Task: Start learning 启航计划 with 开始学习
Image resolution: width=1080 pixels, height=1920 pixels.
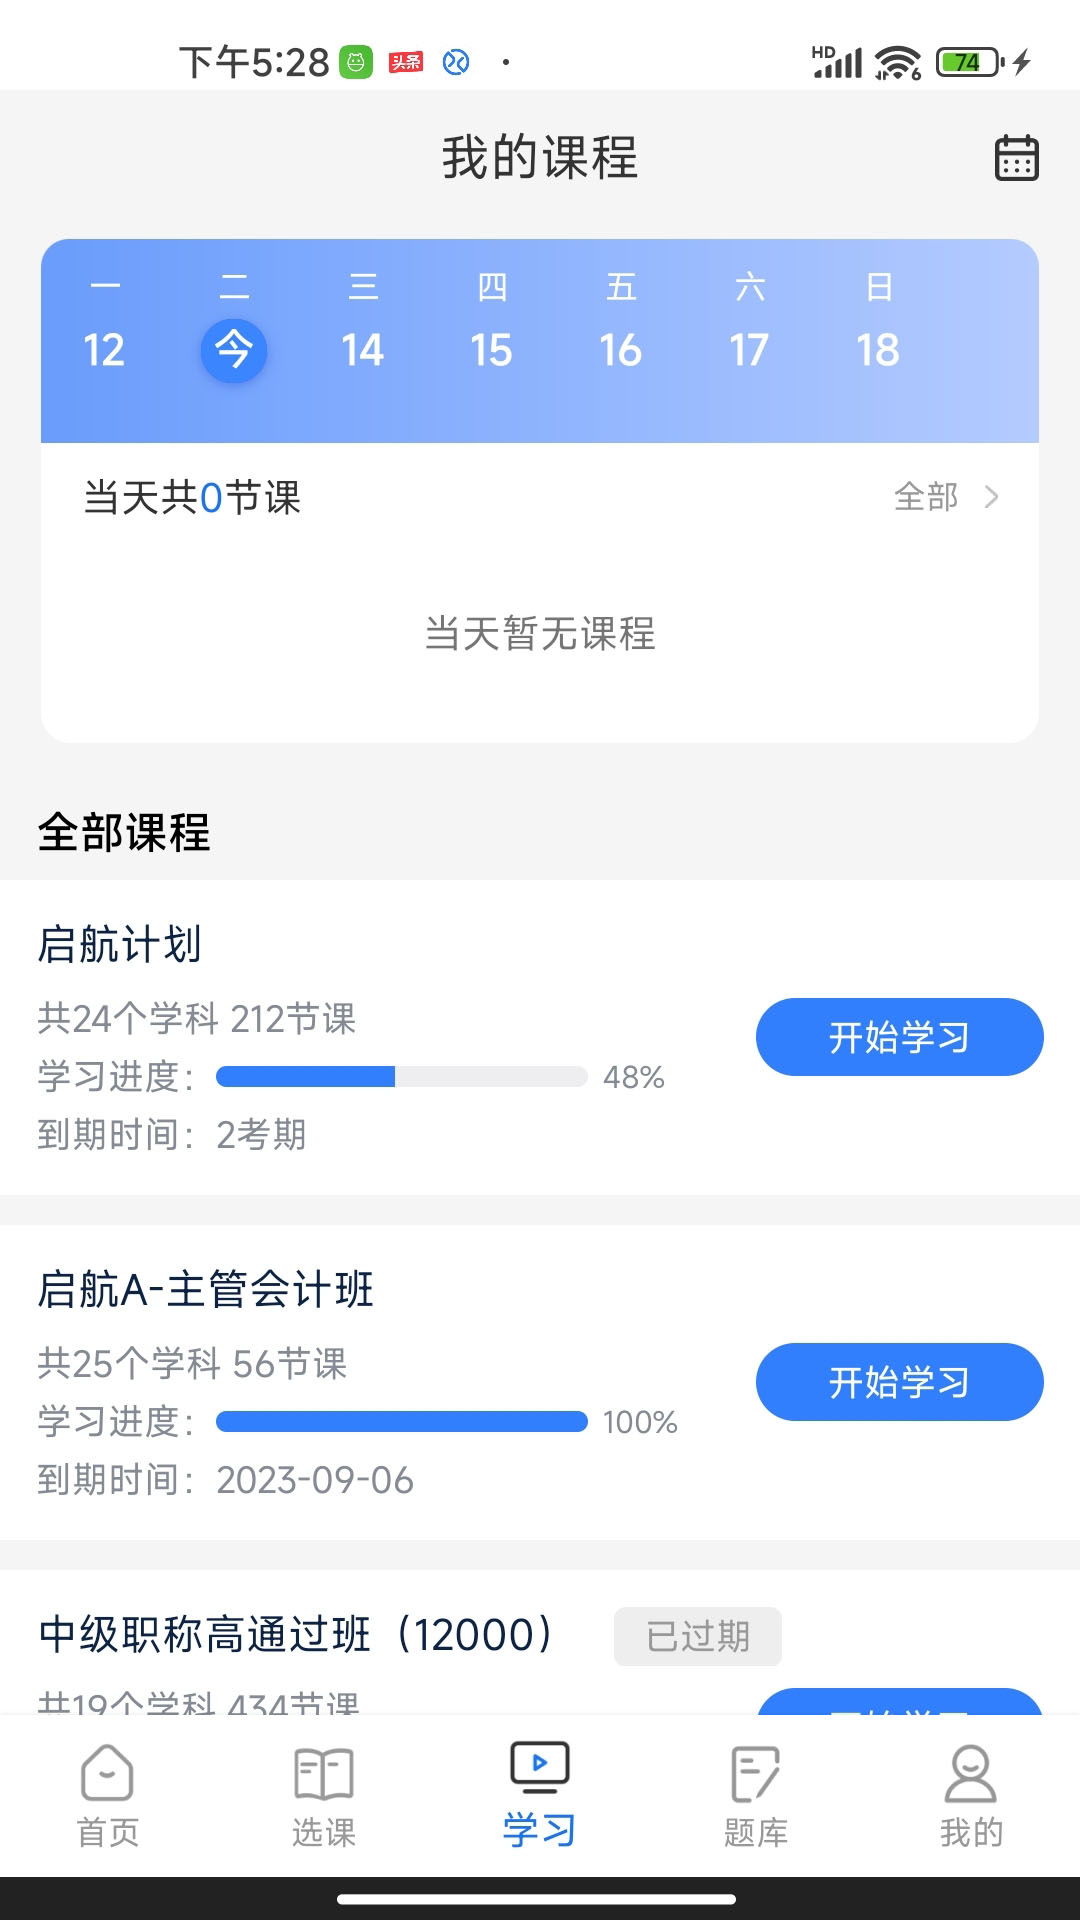Action: point(899,1037)
